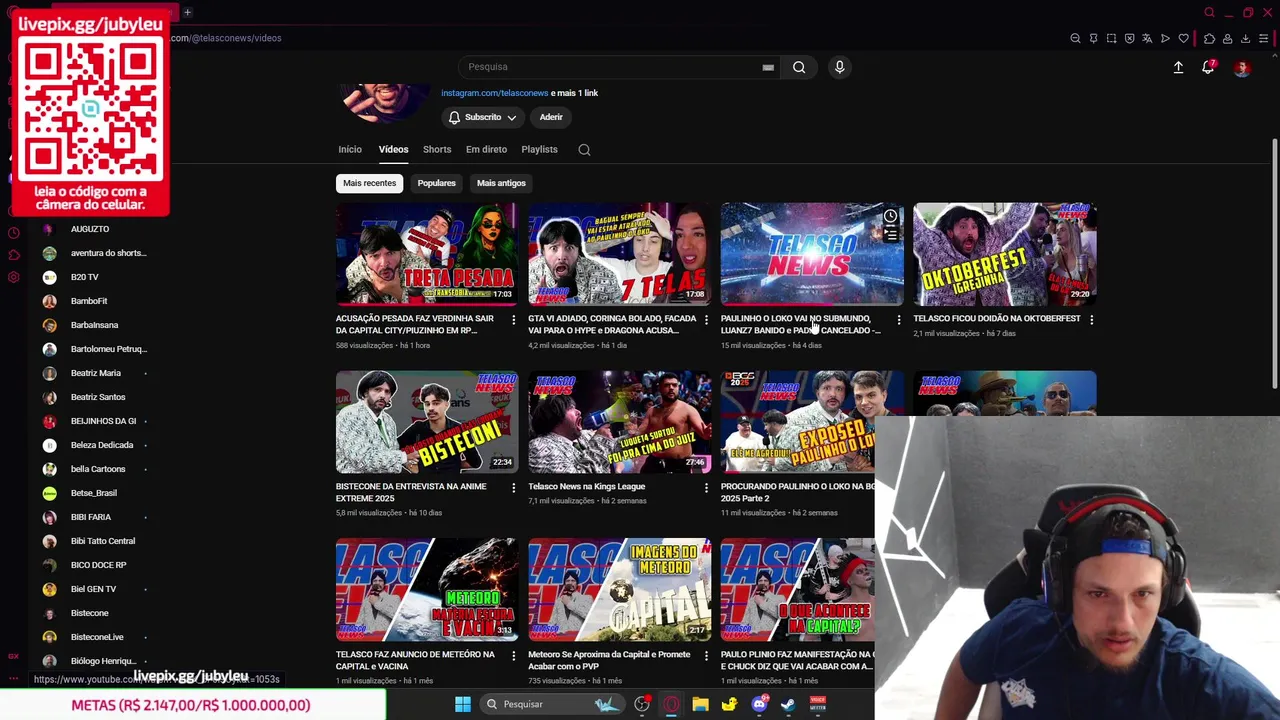This screenshot has height=720, width=1280.
Task: Click the YouTube create upload icon
Action: (x=1178, y=67)
